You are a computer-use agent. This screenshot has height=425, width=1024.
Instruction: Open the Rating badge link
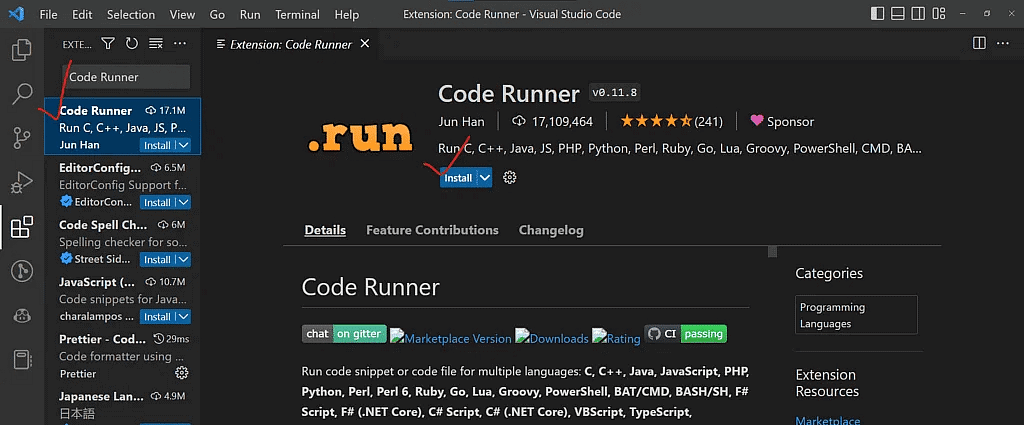click(x=616, y=338)
